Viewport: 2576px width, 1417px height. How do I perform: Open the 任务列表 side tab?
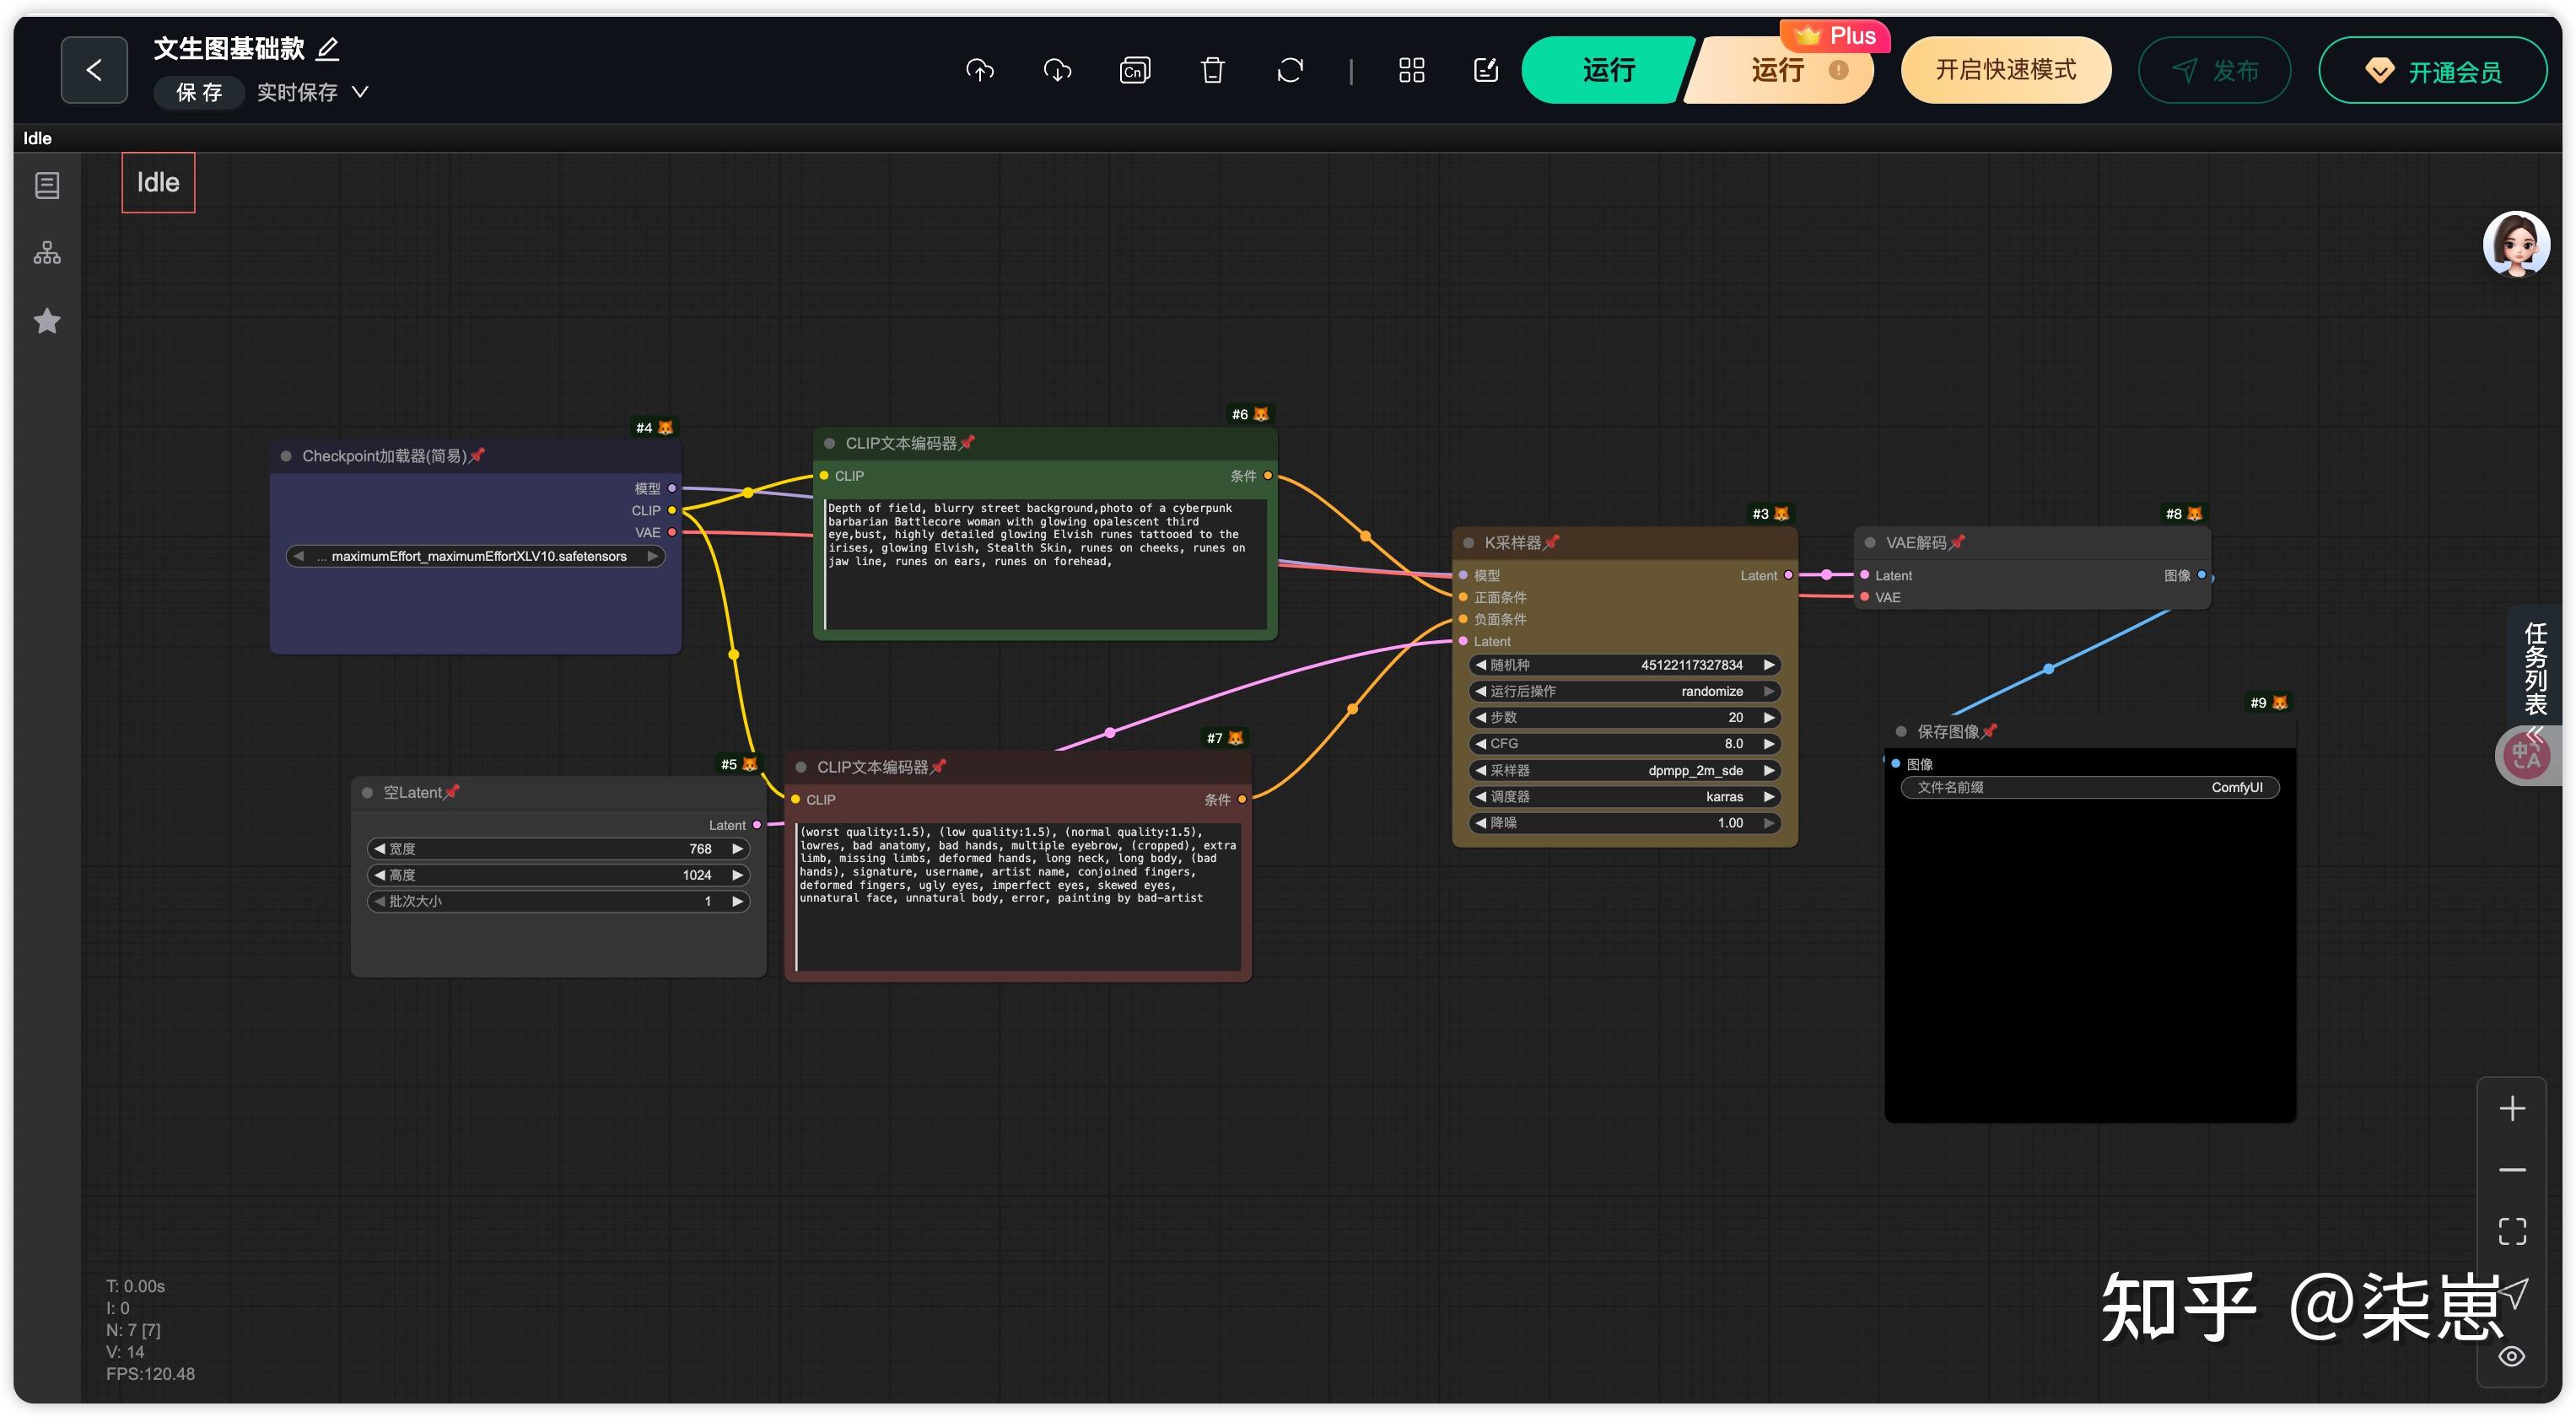pyautogui.click(x=2535, y=668)
